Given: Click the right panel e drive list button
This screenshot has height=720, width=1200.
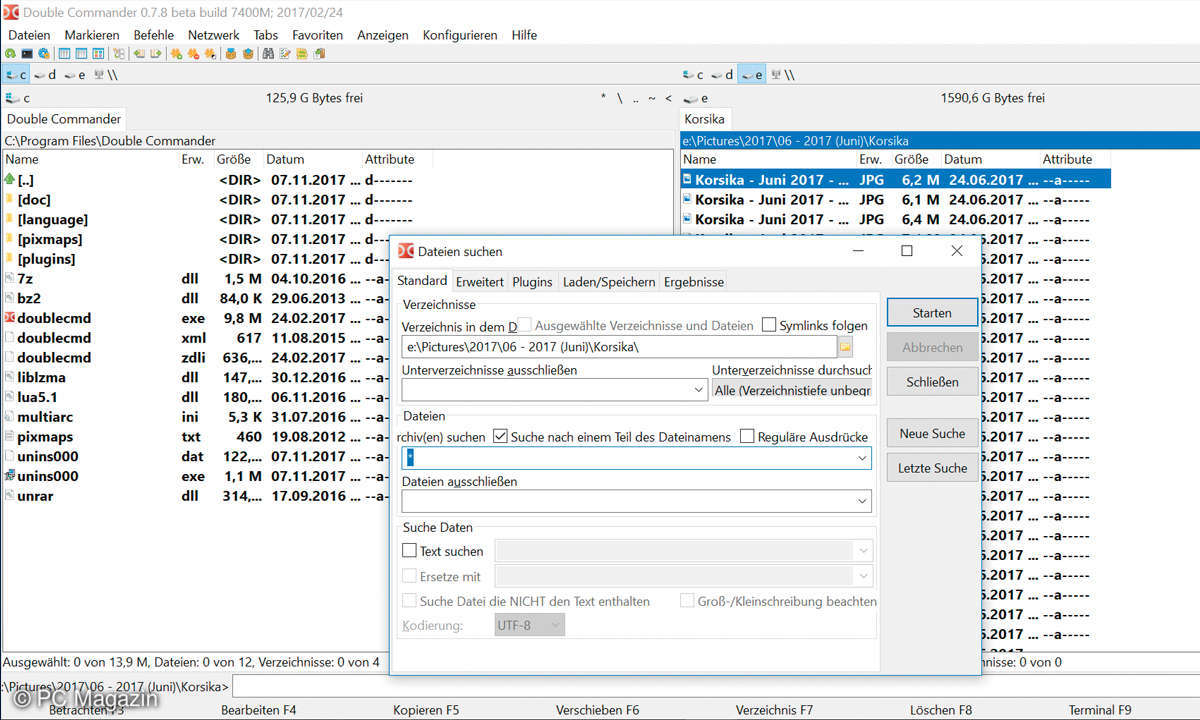Looking at the screenshot, I should click(x=695, y=98).
